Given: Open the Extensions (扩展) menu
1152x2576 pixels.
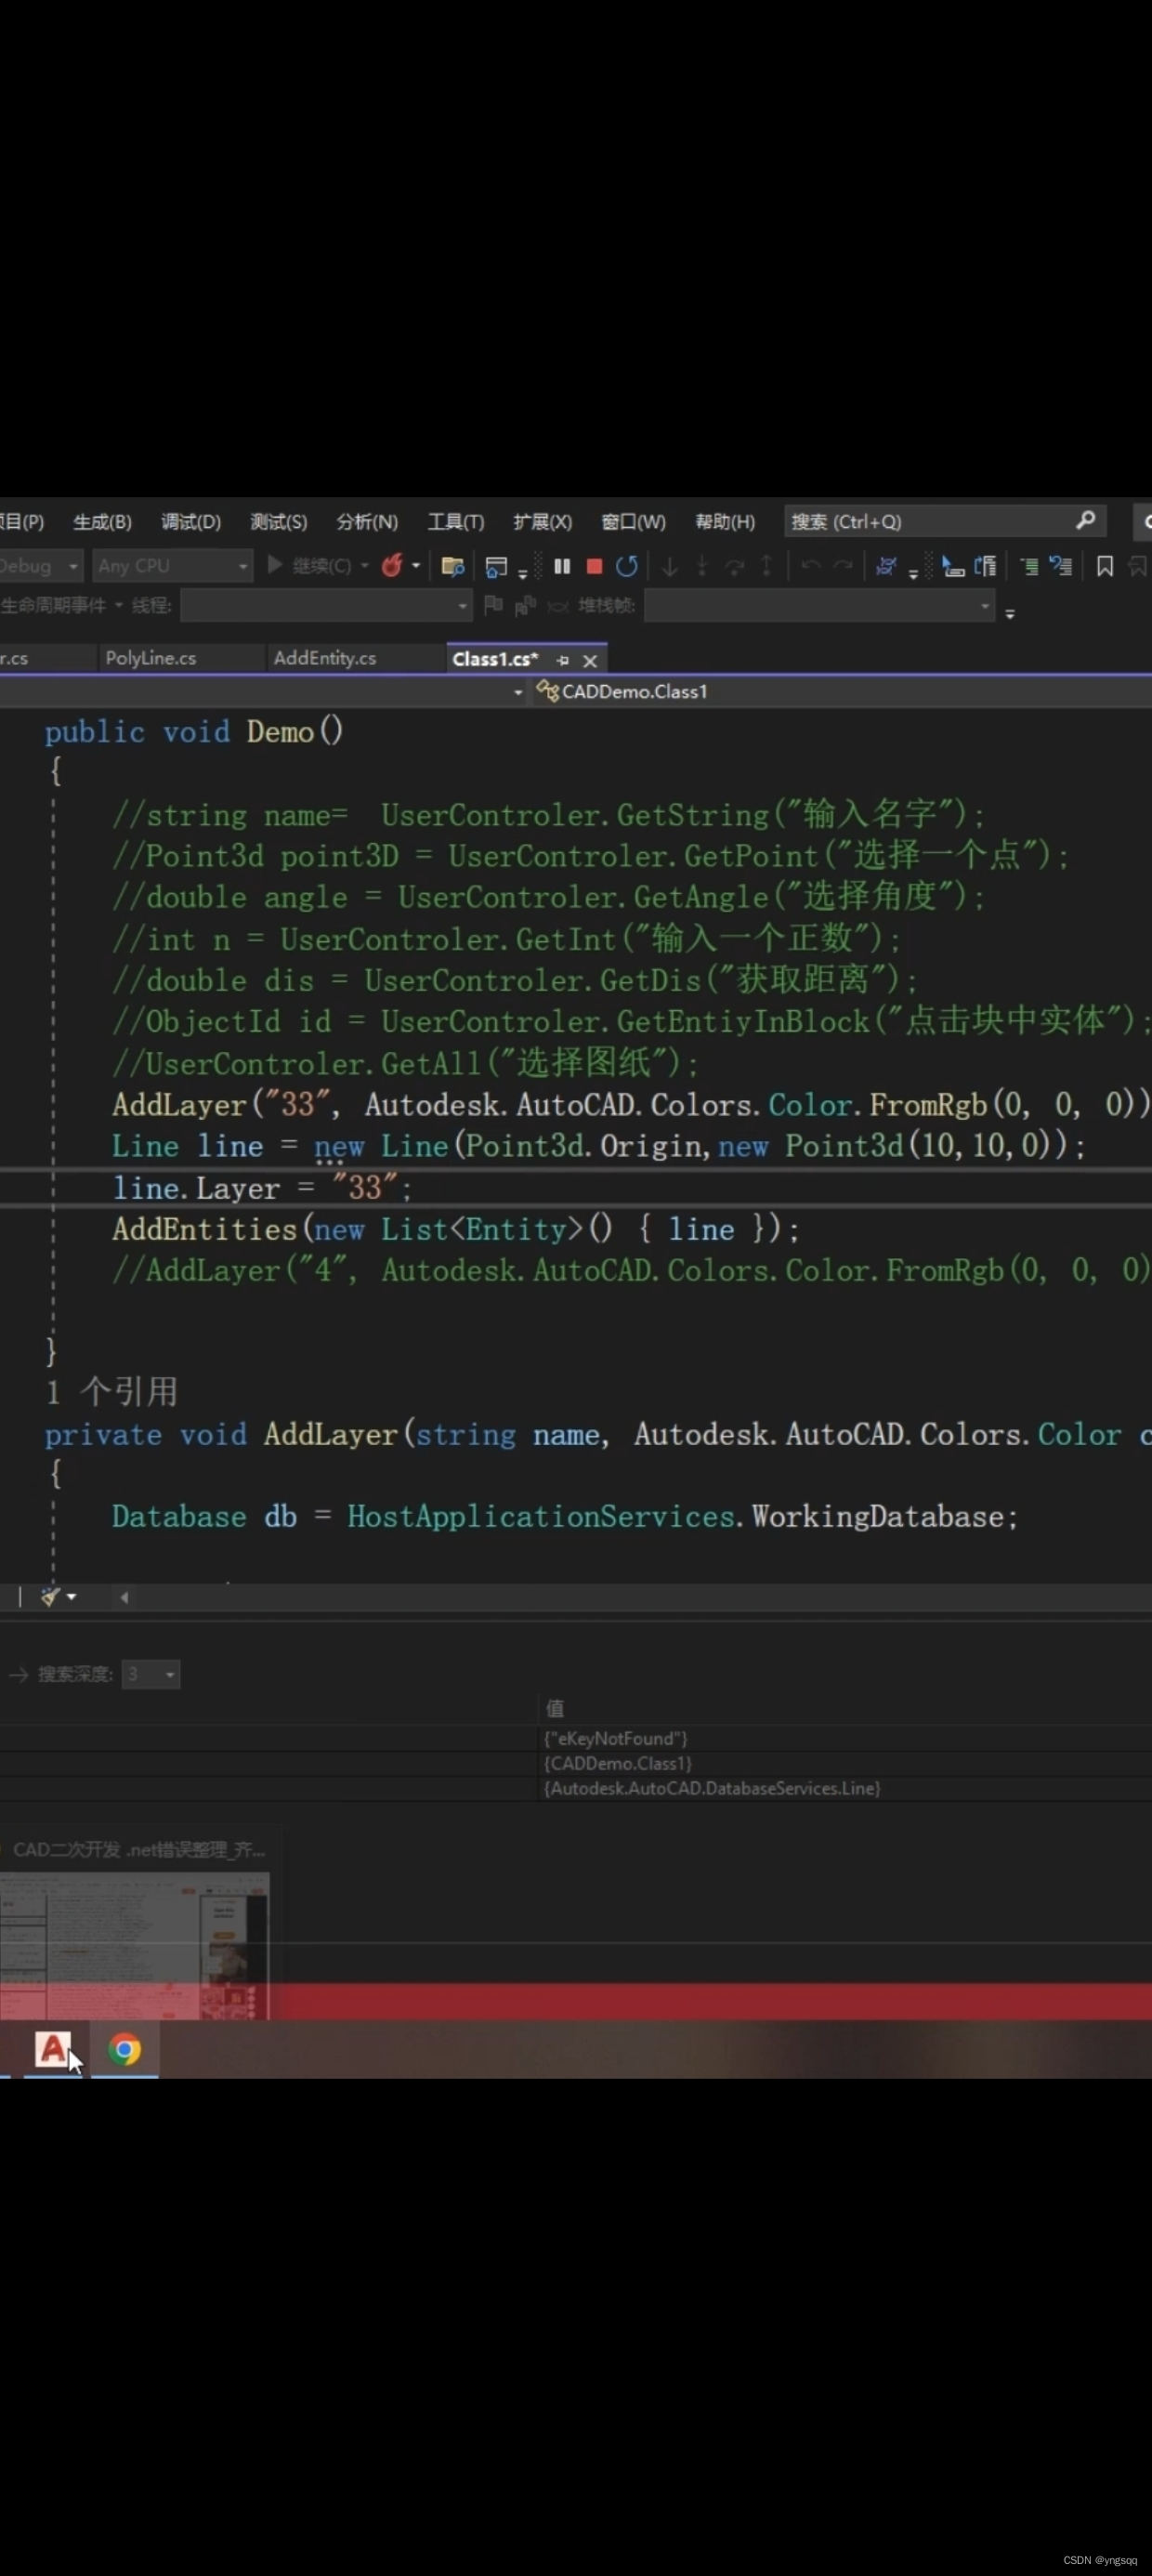Looking at the screenshot, I should (x=543, y=521).
